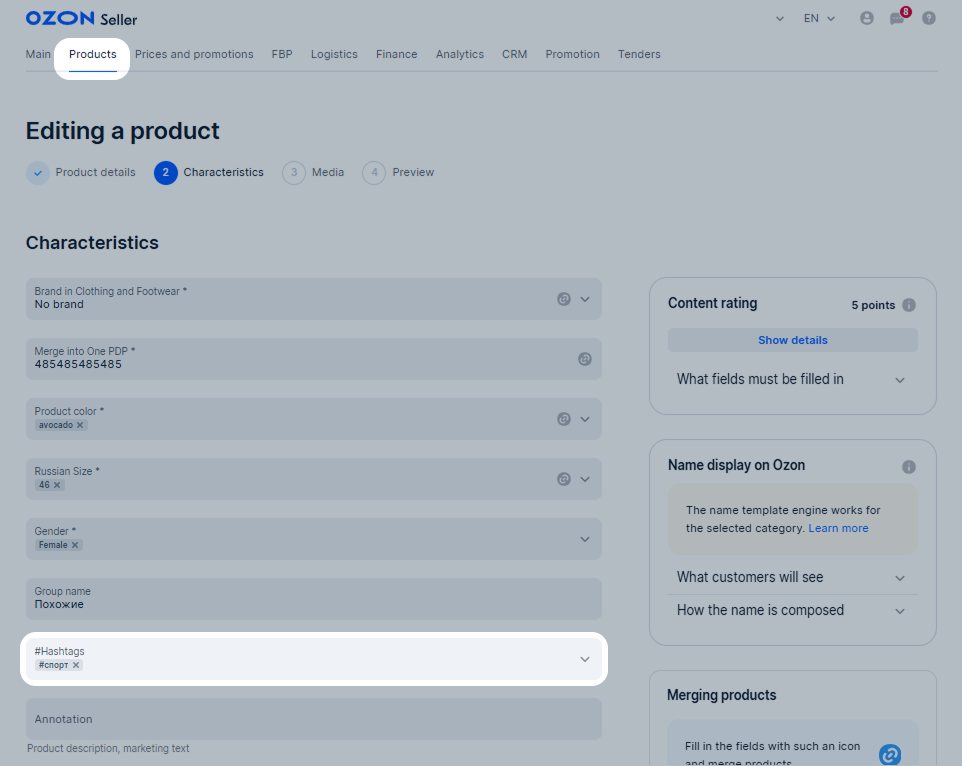
Task: Expand How the name is composed
Action: click(x=792, y=611)
